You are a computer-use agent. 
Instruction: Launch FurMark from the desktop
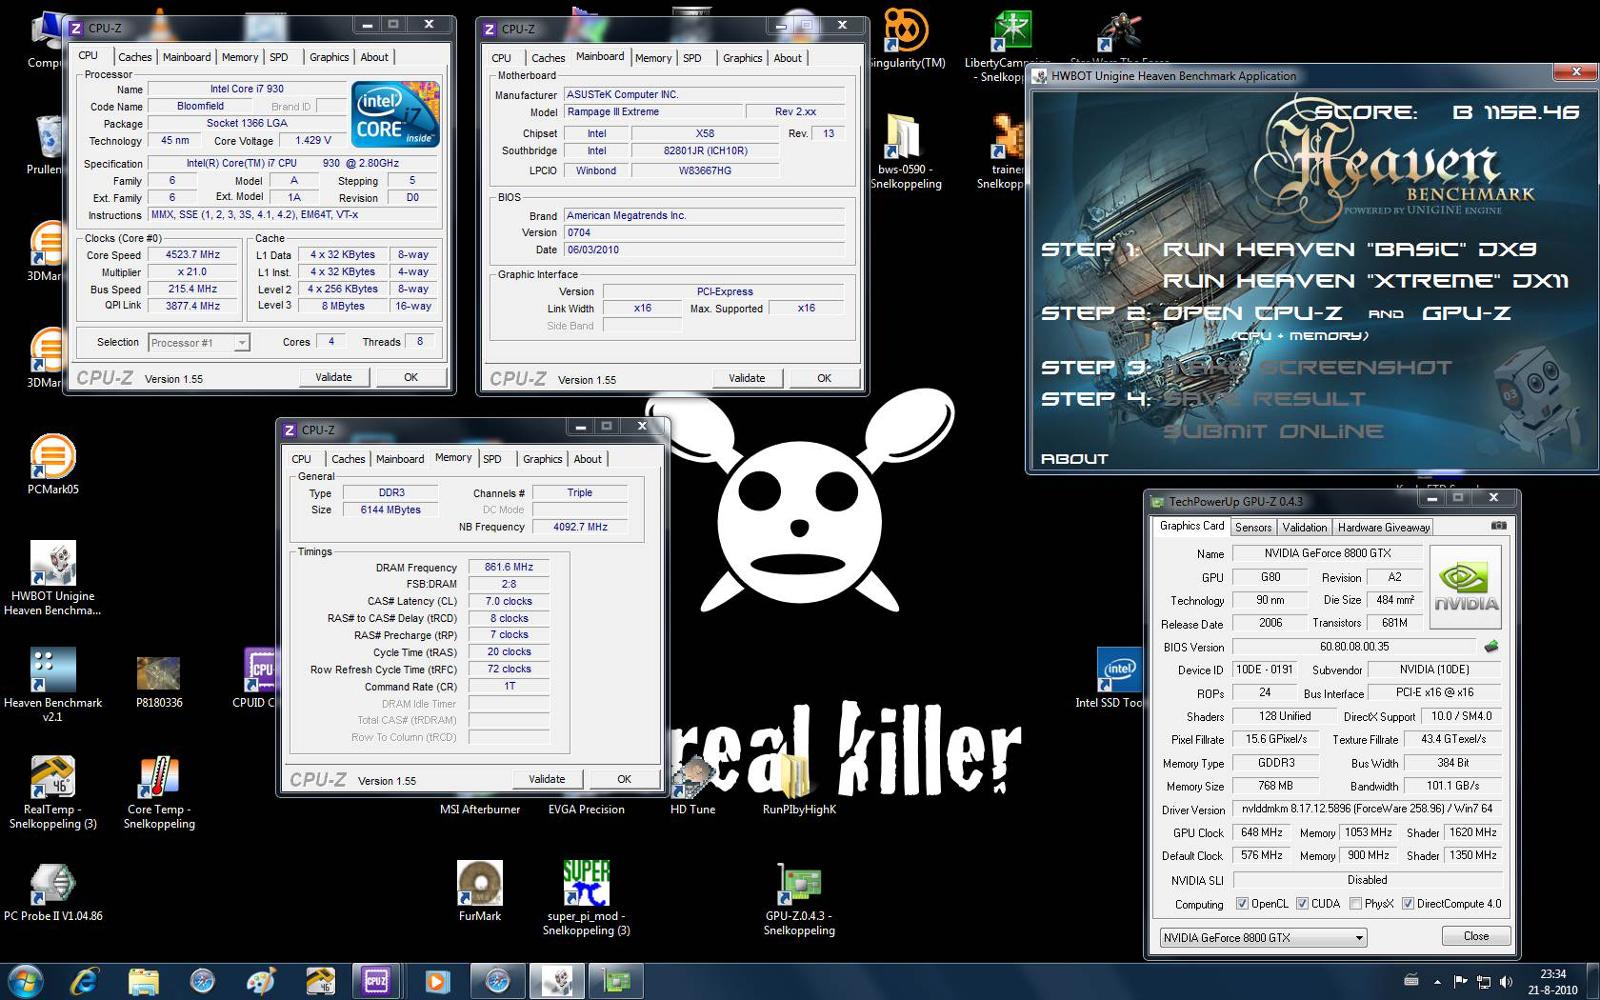[x=480, y=891]
